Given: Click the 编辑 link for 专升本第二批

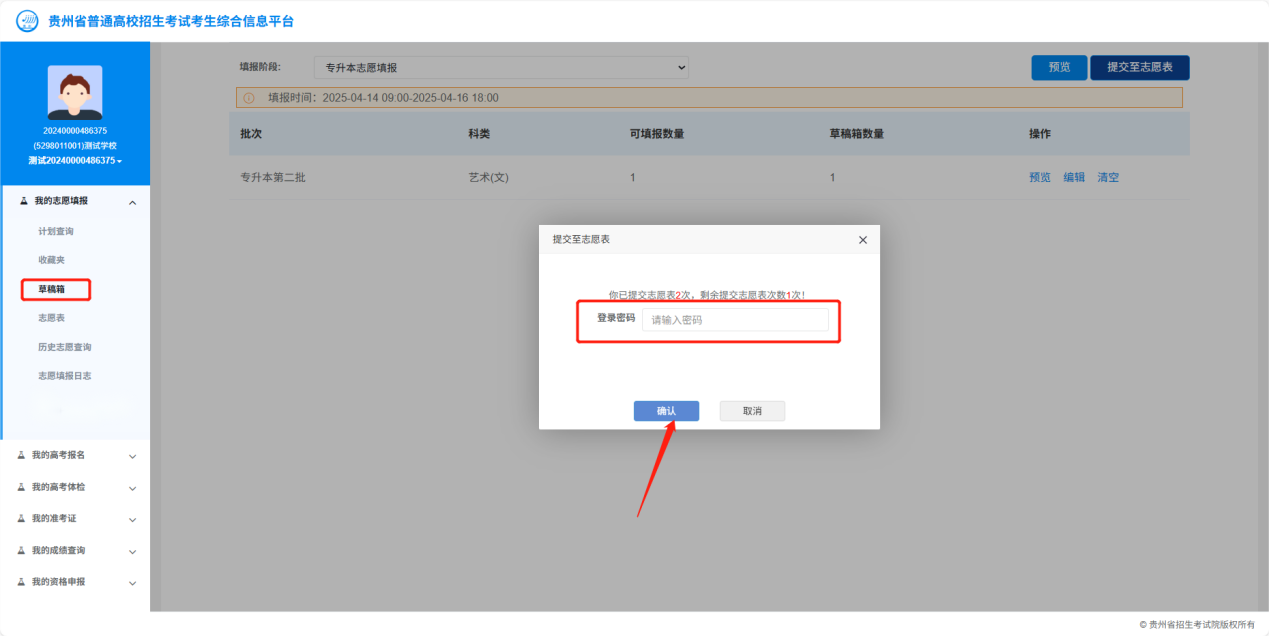Looking at the screenshot, I should (x=1074, y=177).
